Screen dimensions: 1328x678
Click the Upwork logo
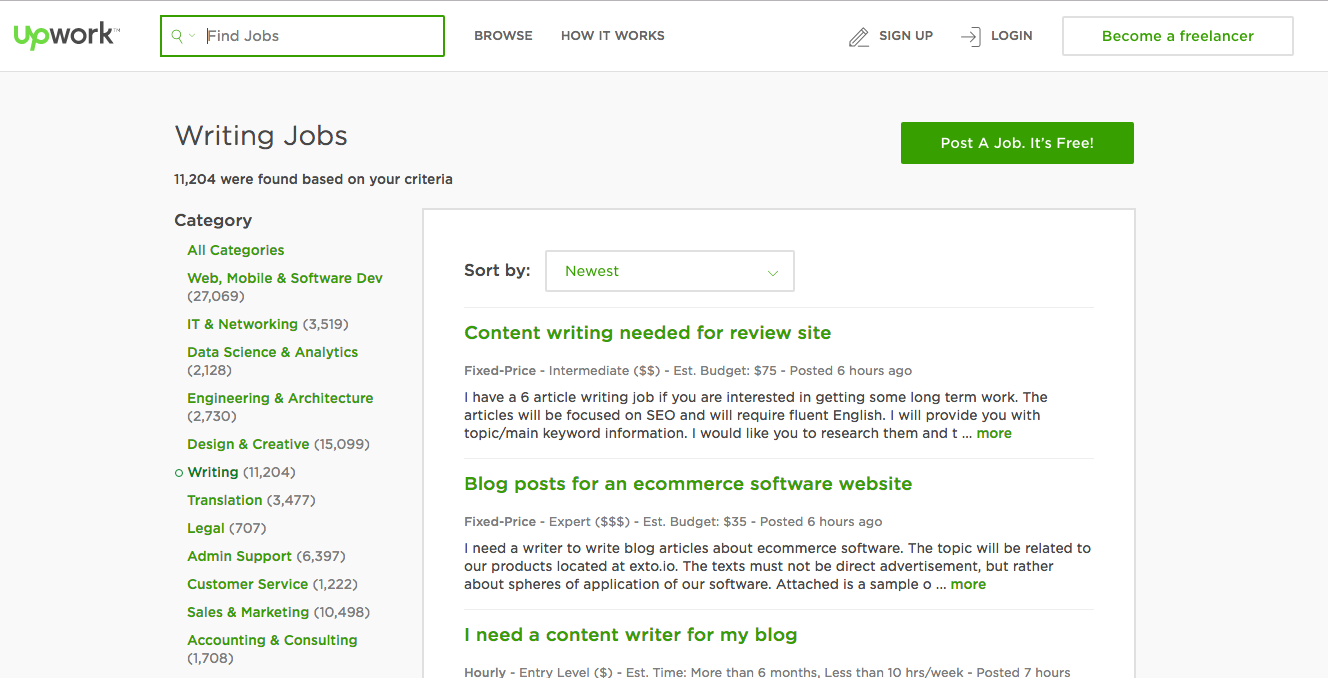(x=66, y=36)
